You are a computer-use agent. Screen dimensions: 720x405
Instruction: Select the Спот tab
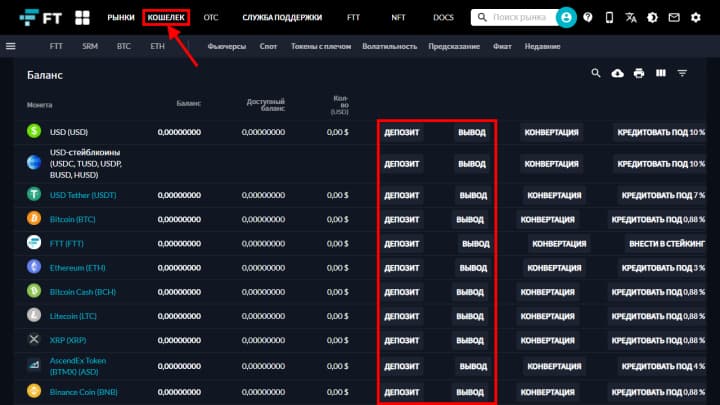point(268,46)
